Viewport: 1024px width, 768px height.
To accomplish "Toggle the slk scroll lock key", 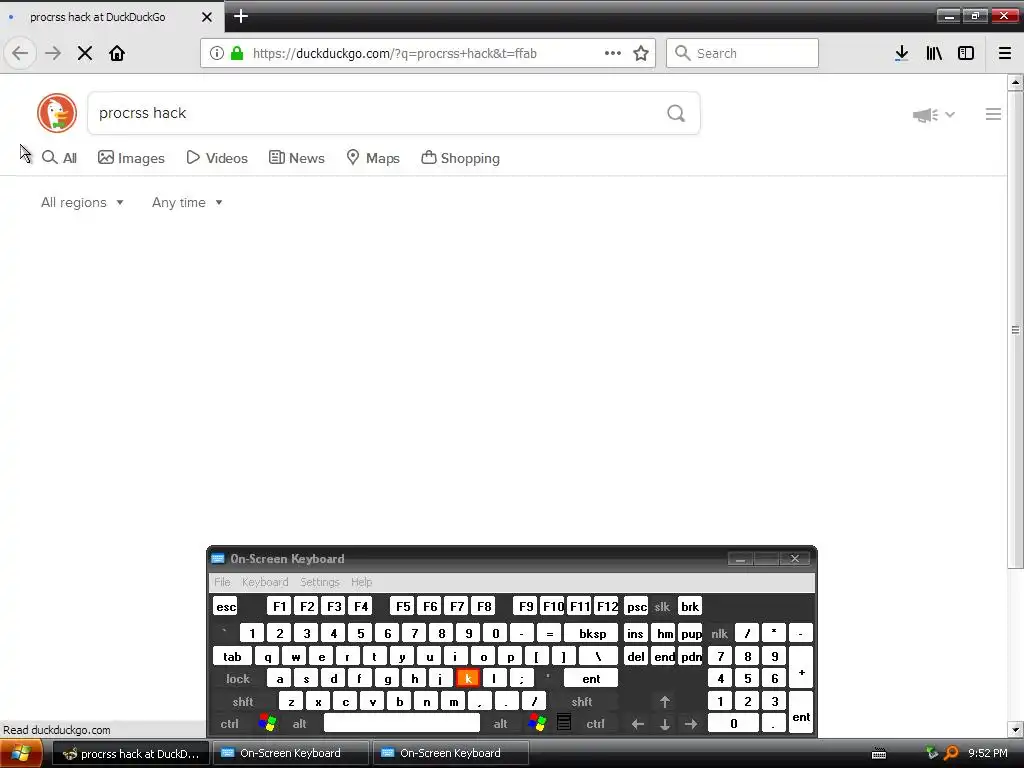I will [x=662, y=607].
